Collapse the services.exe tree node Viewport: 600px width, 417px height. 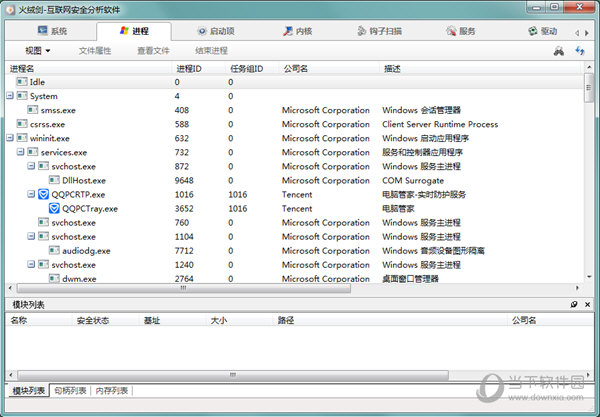pyautogui.click(x=20, y=152)
